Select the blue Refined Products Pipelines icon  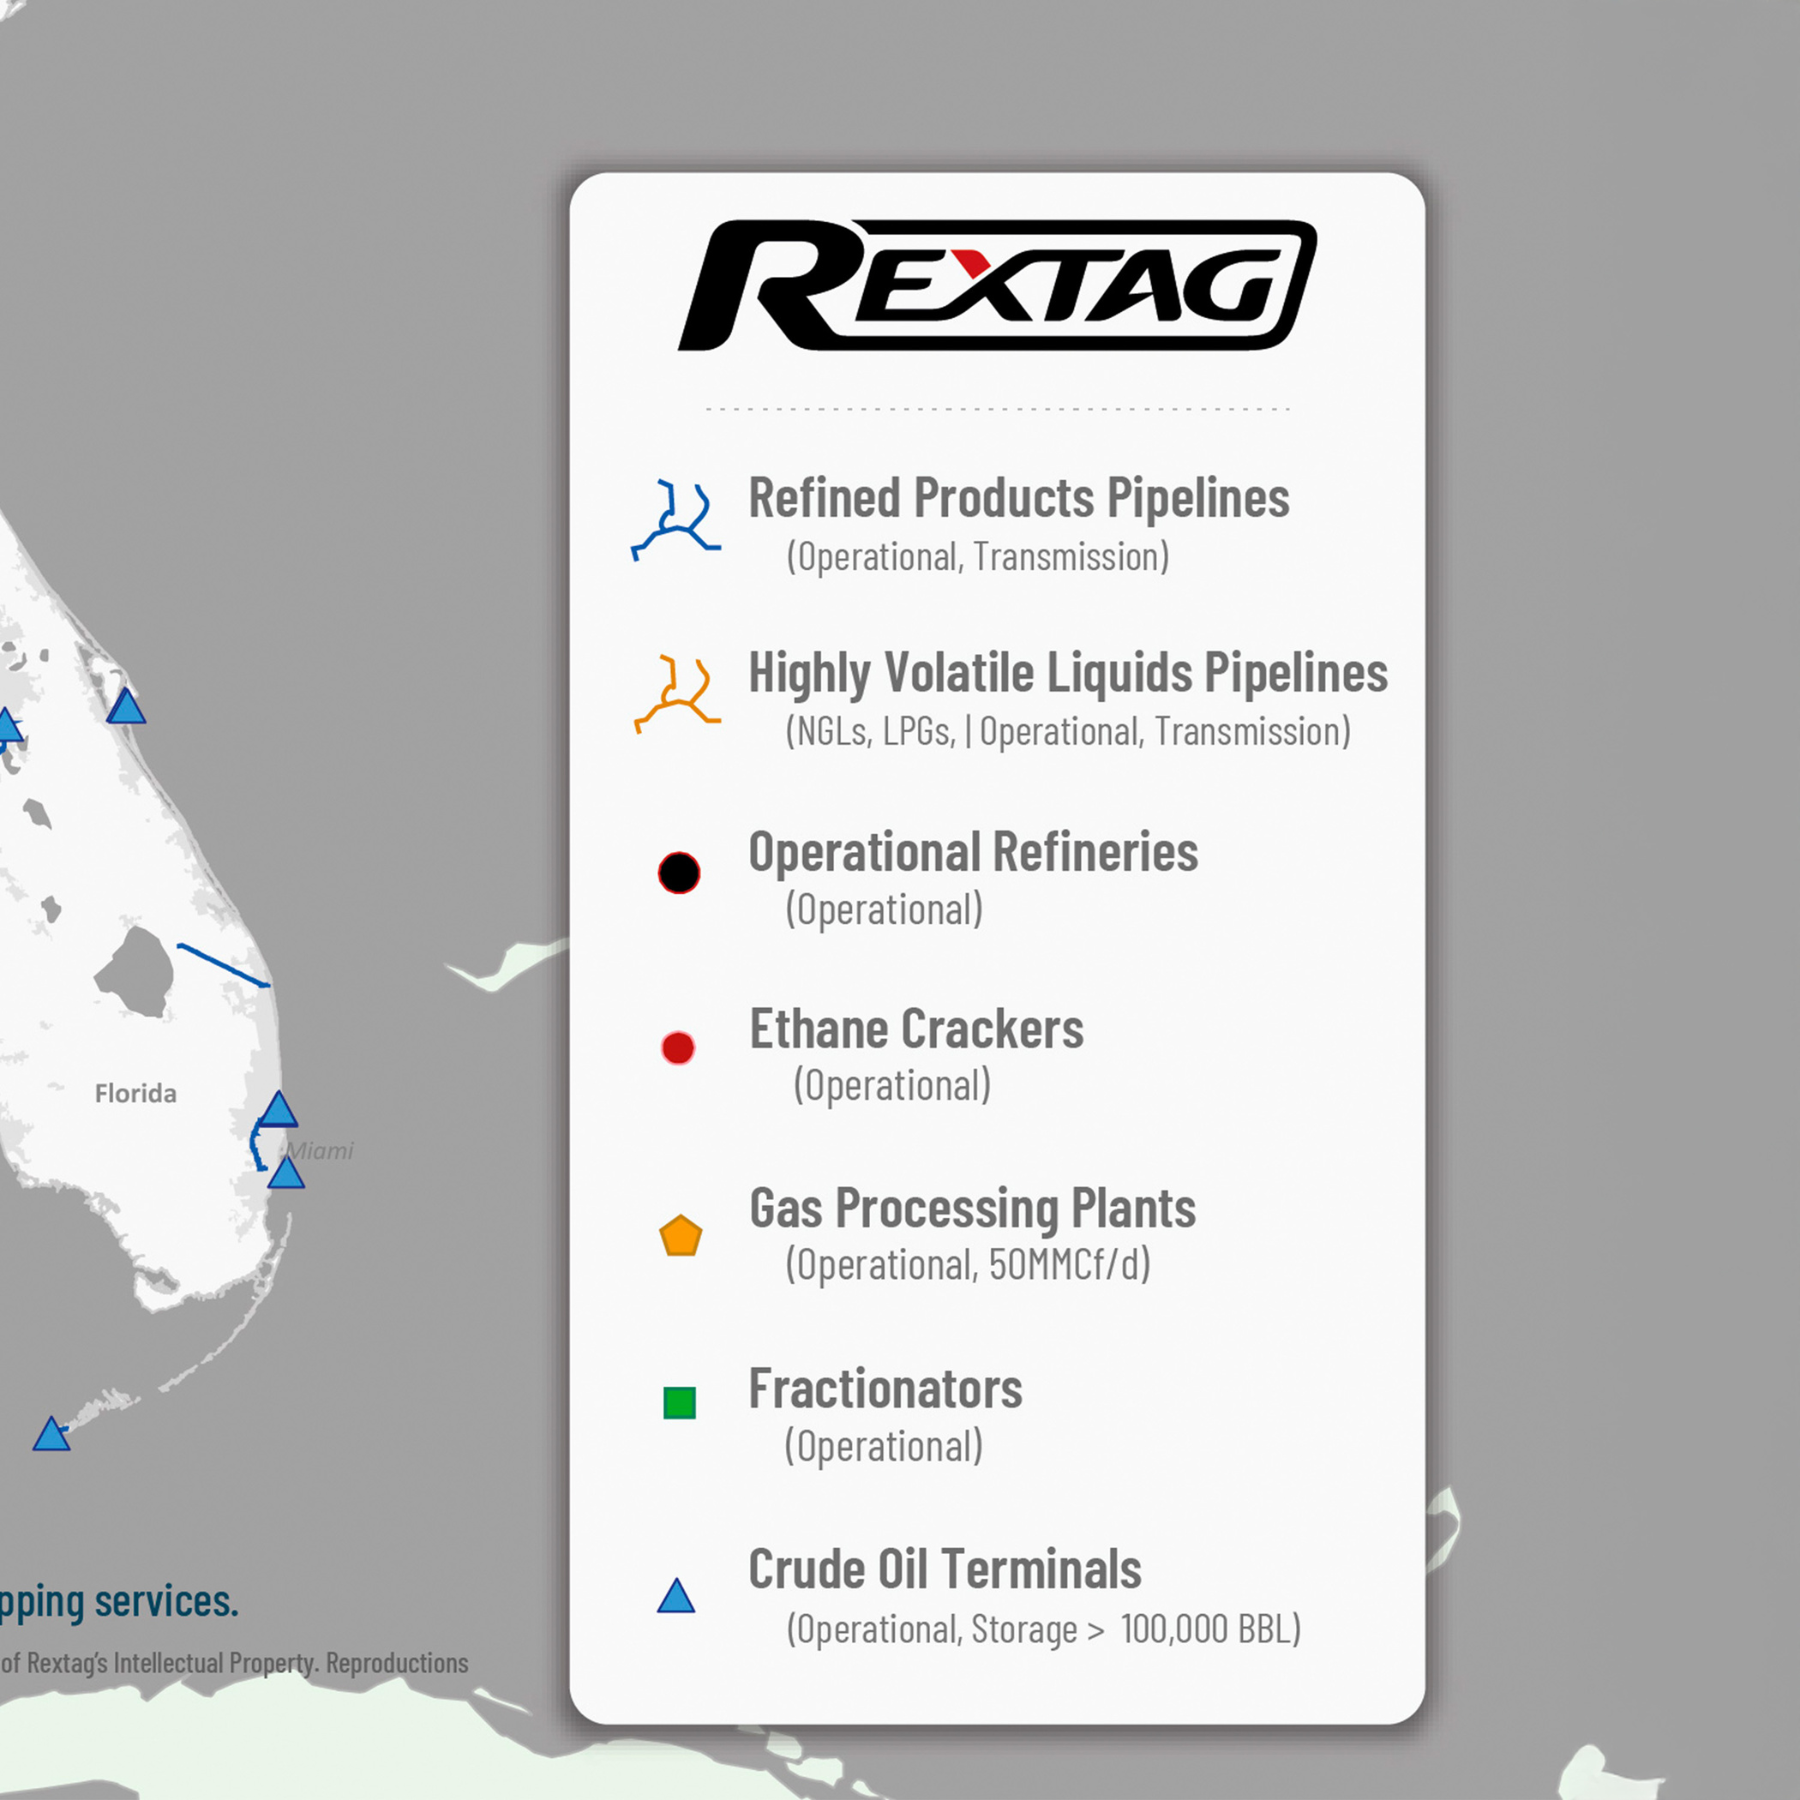[676, 520]
